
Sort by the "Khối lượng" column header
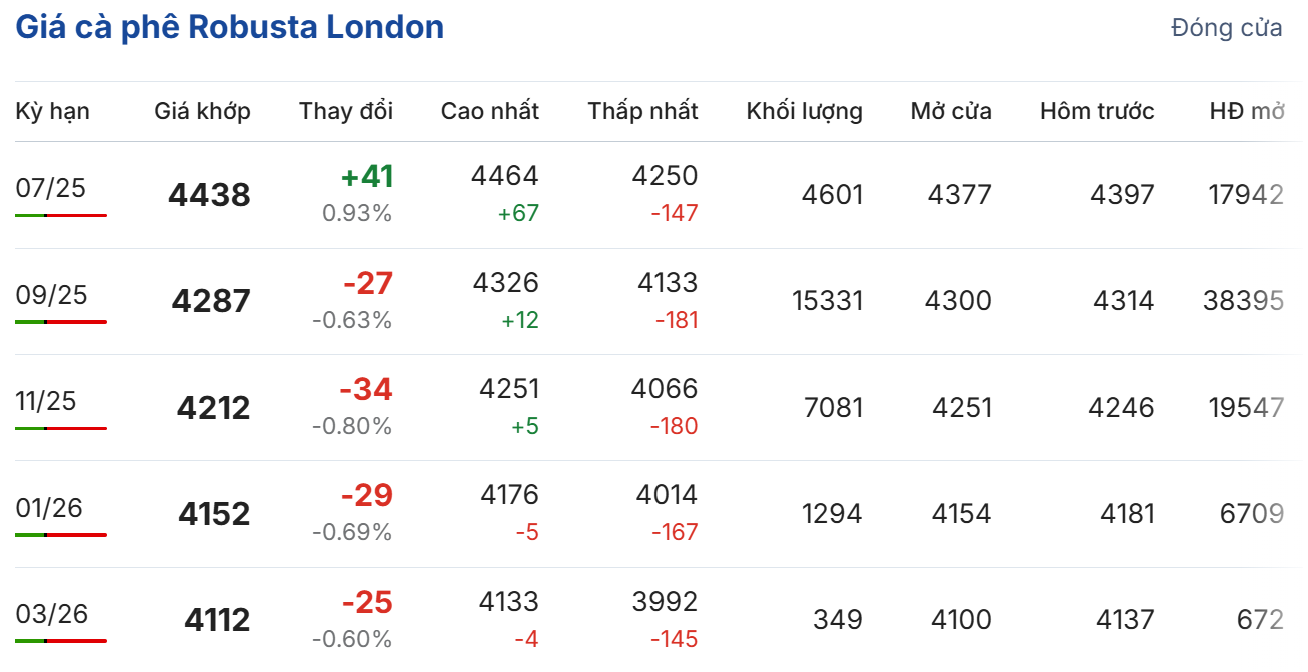(804, 111)
